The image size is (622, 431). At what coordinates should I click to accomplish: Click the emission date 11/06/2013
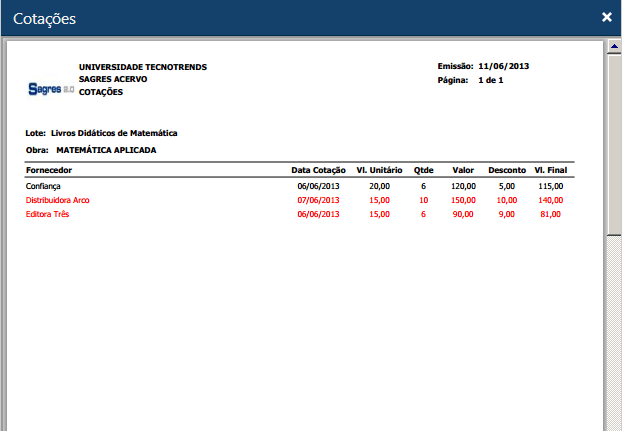[503, 66]
